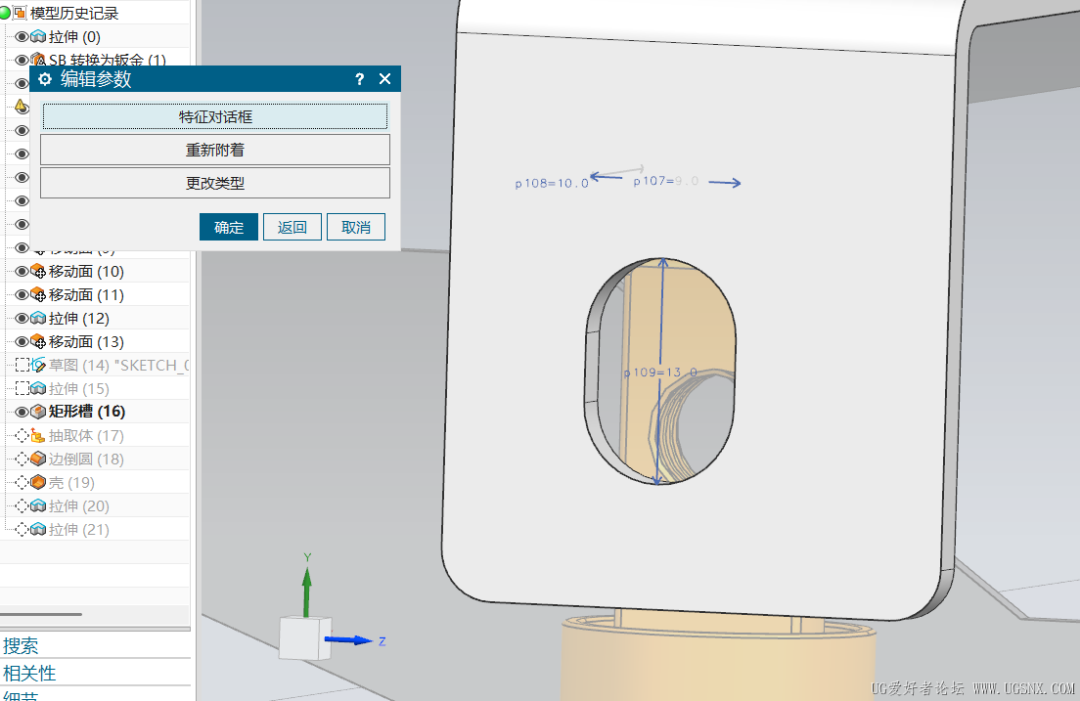Toggle the checkbox beside 拉伸 (15)
The width and height of the screenshot is (1080, 701).
[x=21, y=388]
